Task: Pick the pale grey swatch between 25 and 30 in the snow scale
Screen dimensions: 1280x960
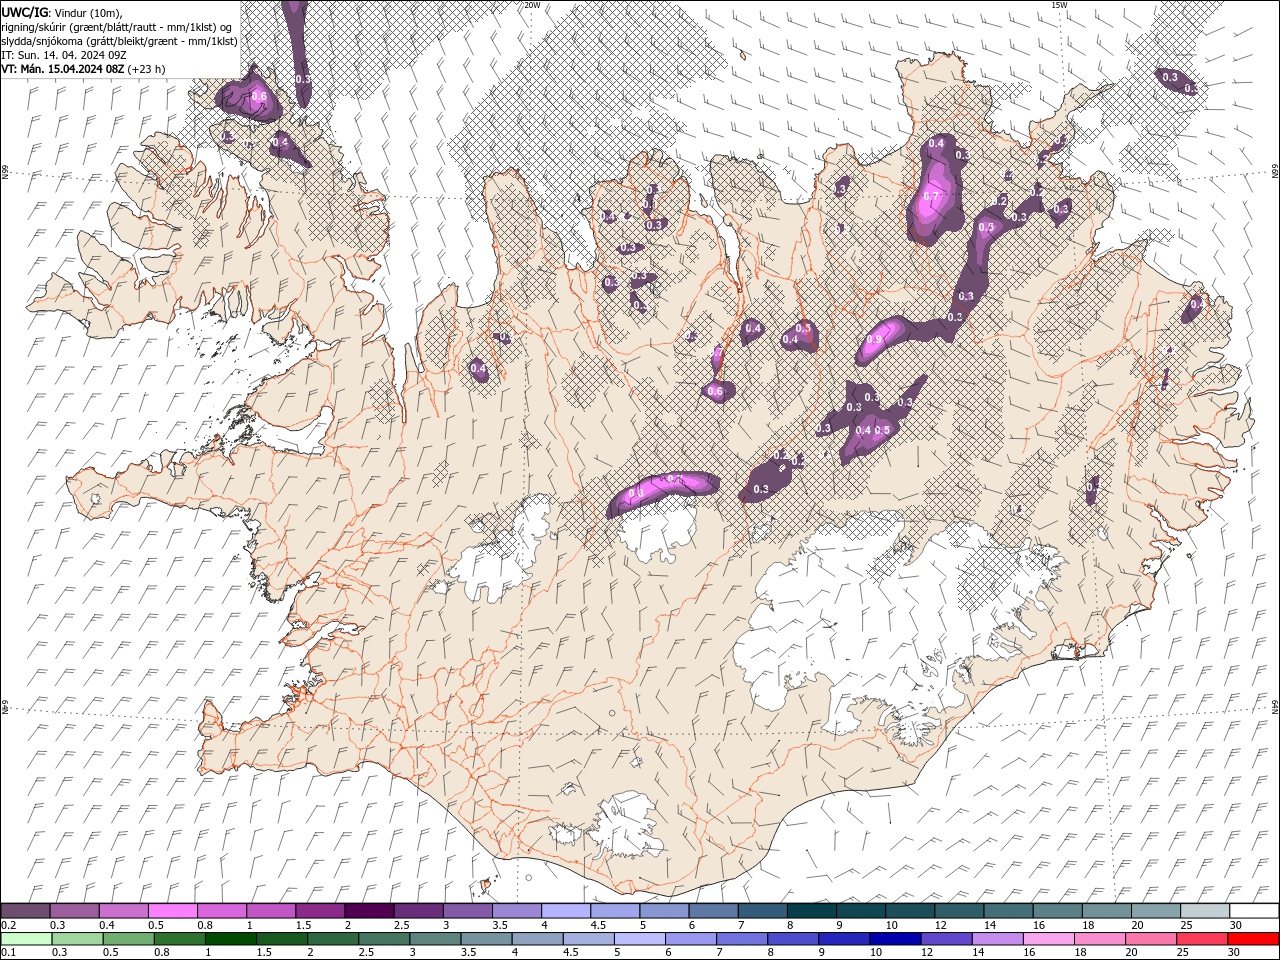Action: coord(1205,911)
